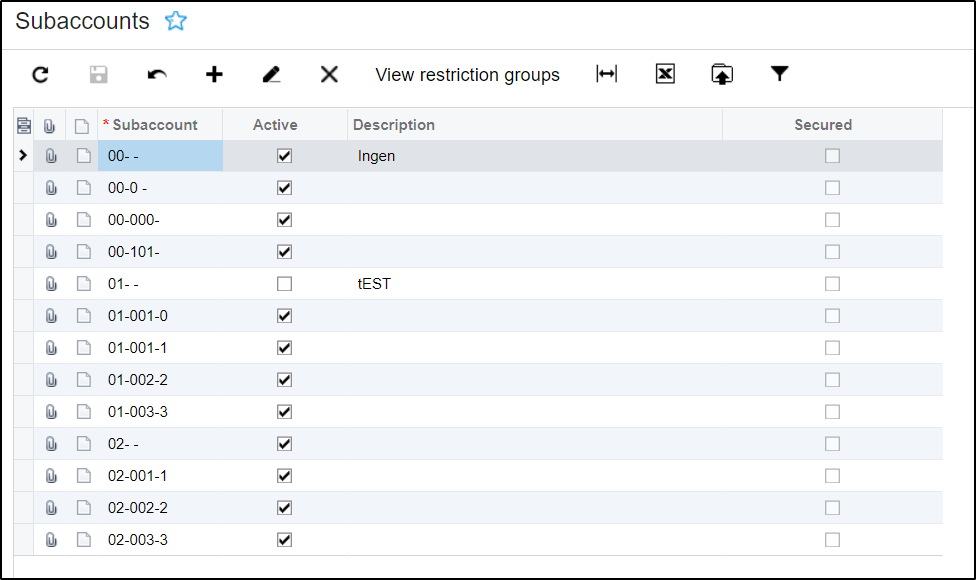Enable Active checkbox for subaccount 01- -
This screenshot has height=580, width=976.
pos(285,284)
